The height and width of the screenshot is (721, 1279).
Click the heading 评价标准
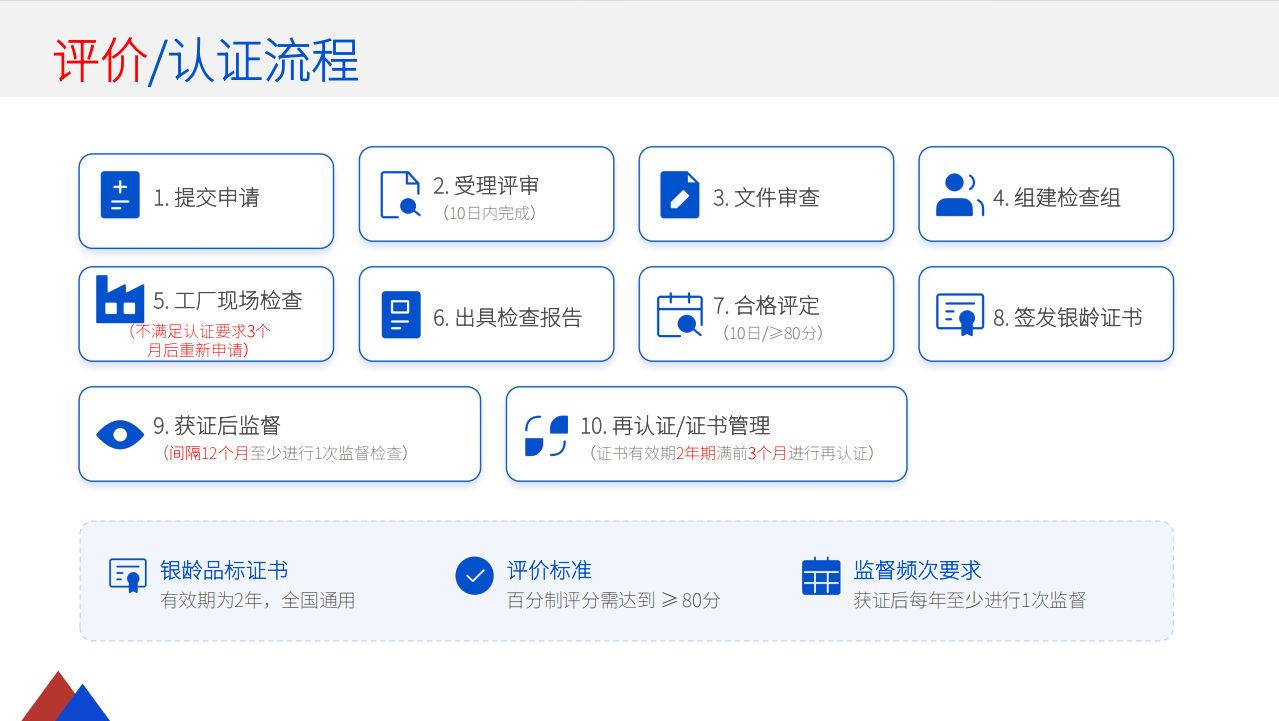pyautogui.click(x=549, y=570)
